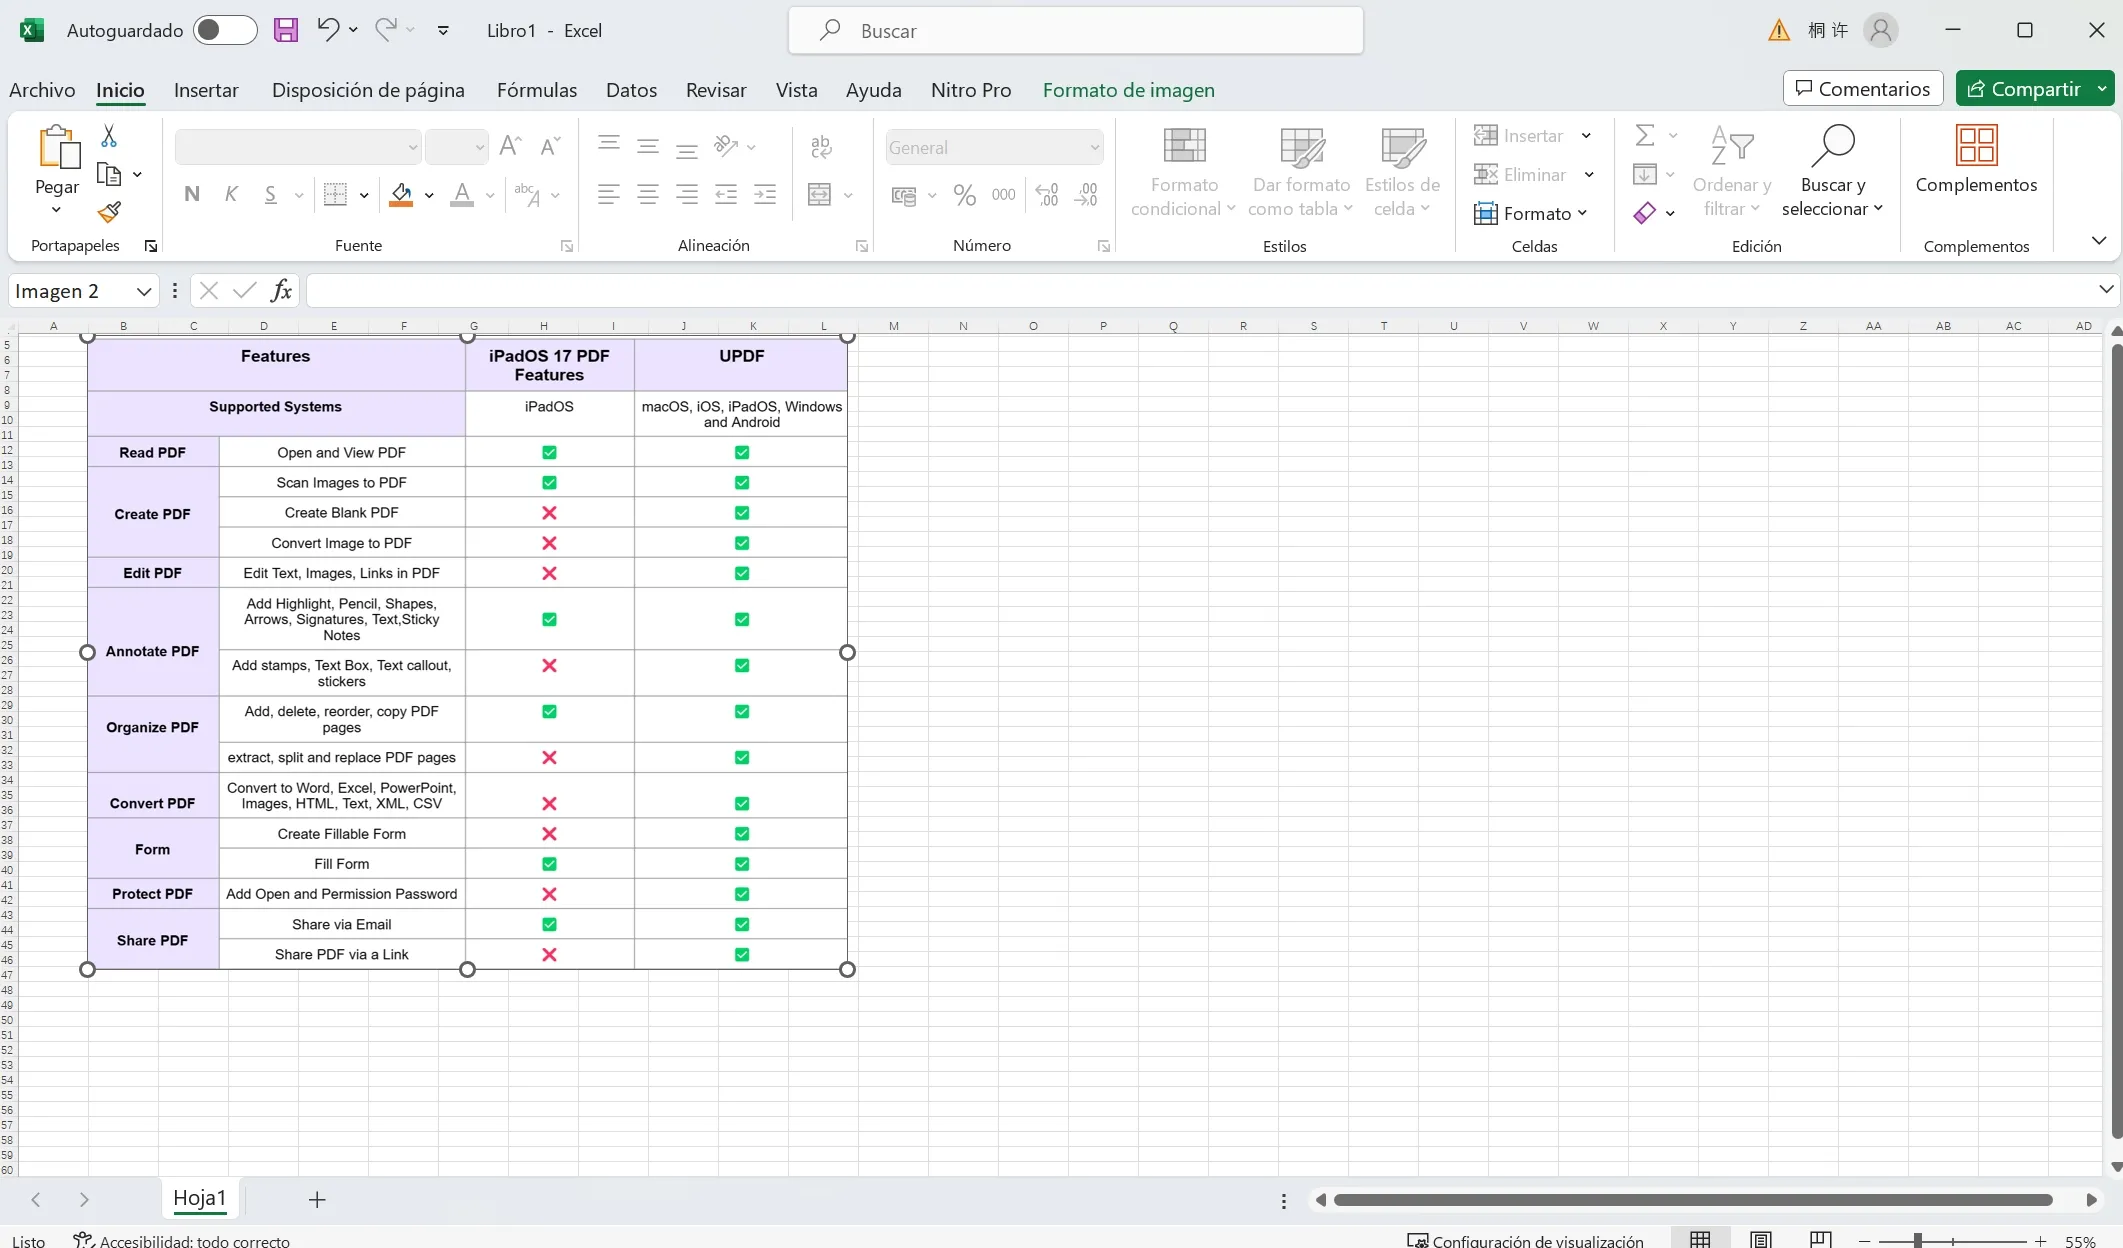Expand the Name Box dropdown arrow
2123x1248 pixels.
click(x=144, y=291)
